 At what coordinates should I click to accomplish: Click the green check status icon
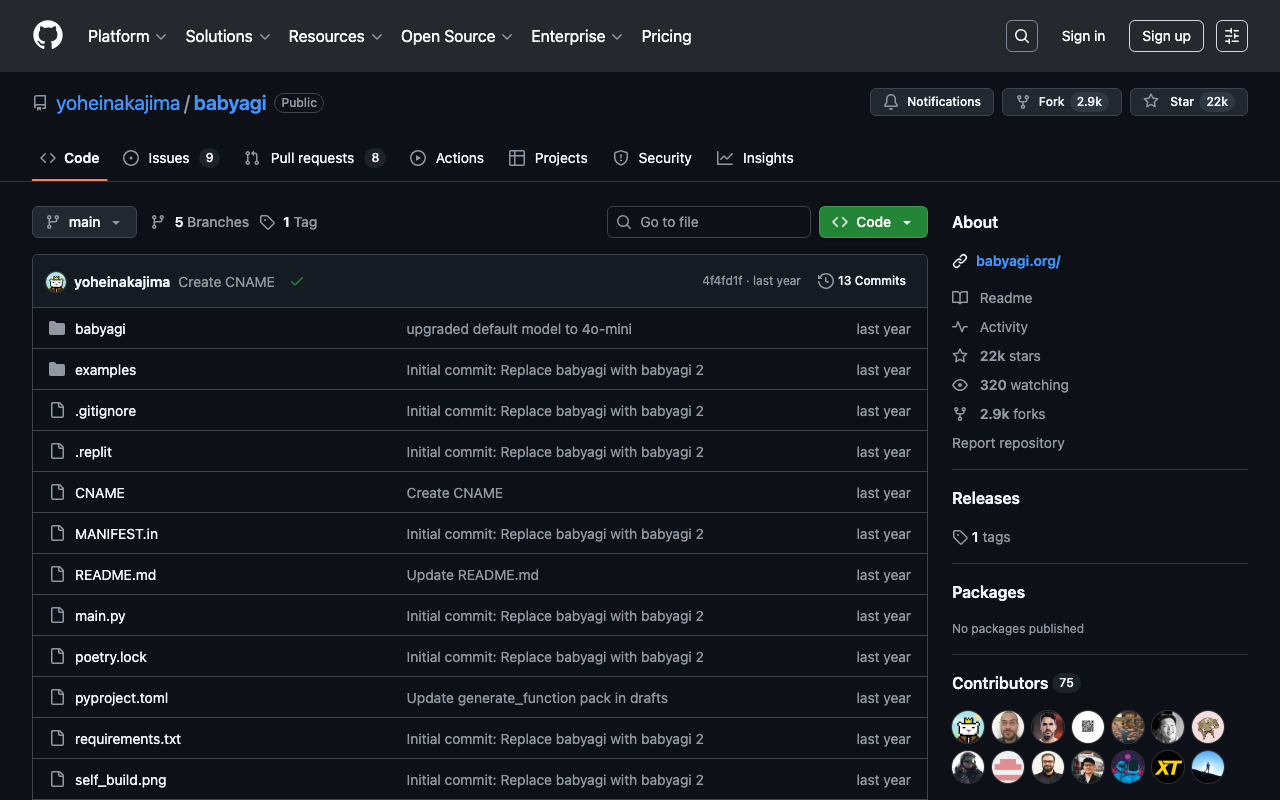point(297,282)
